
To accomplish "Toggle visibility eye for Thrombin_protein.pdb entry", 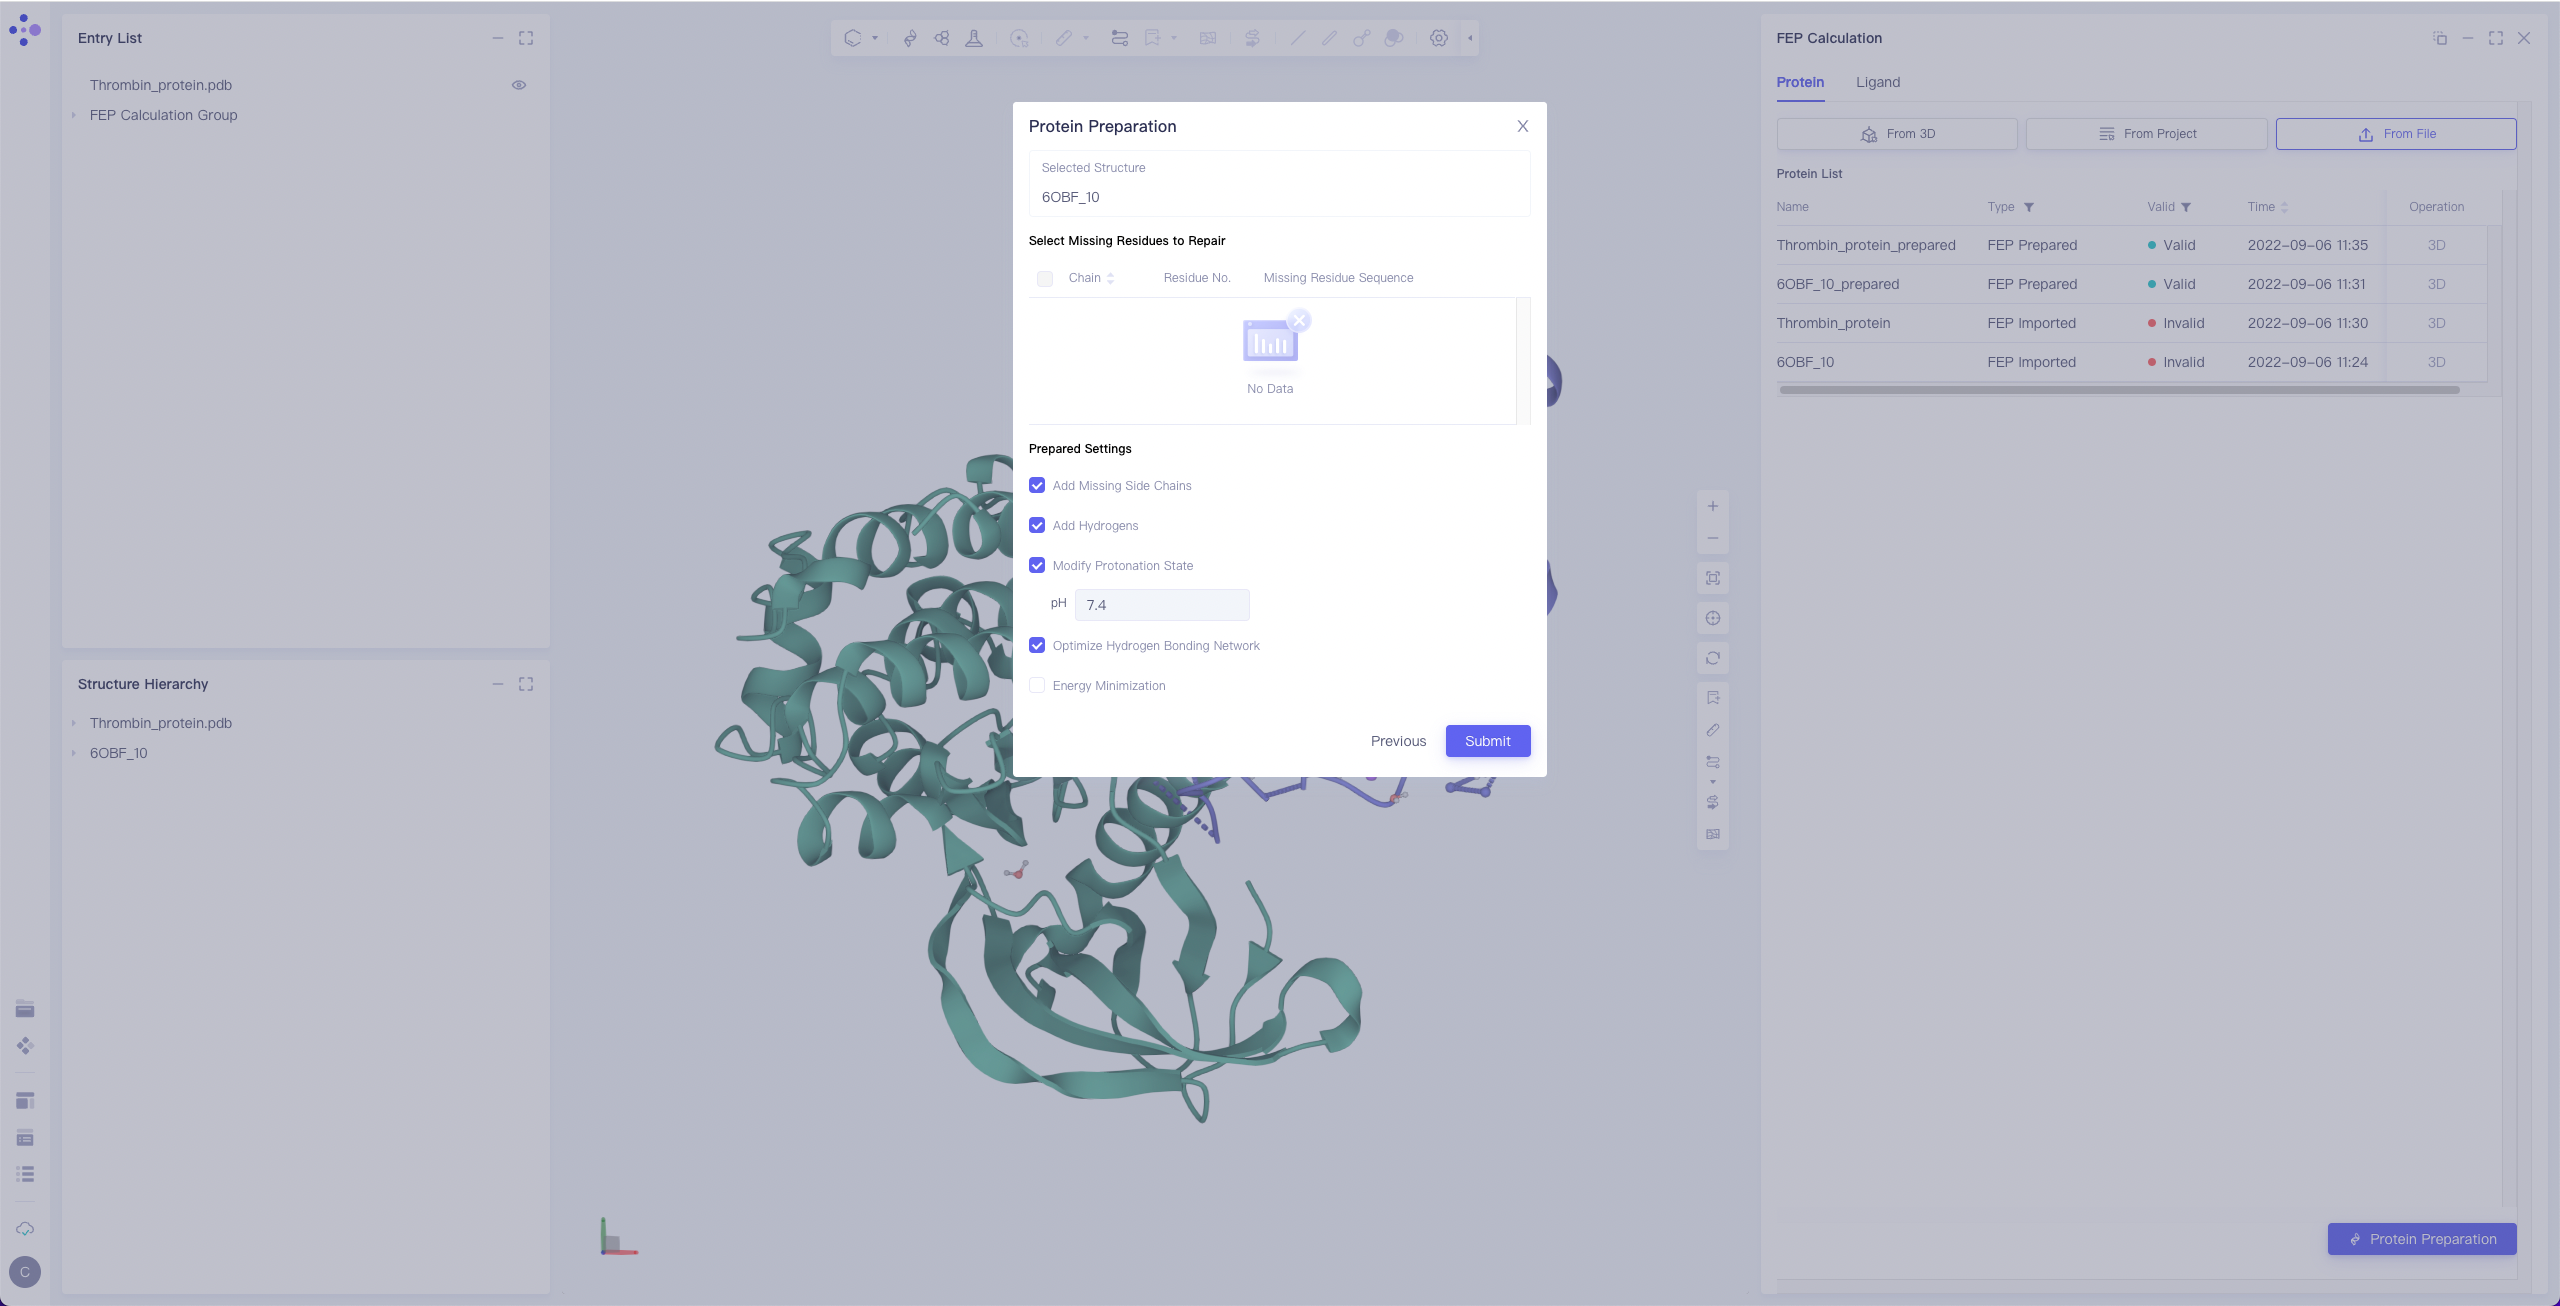I will pyautogui.click(x=519, y=85).
